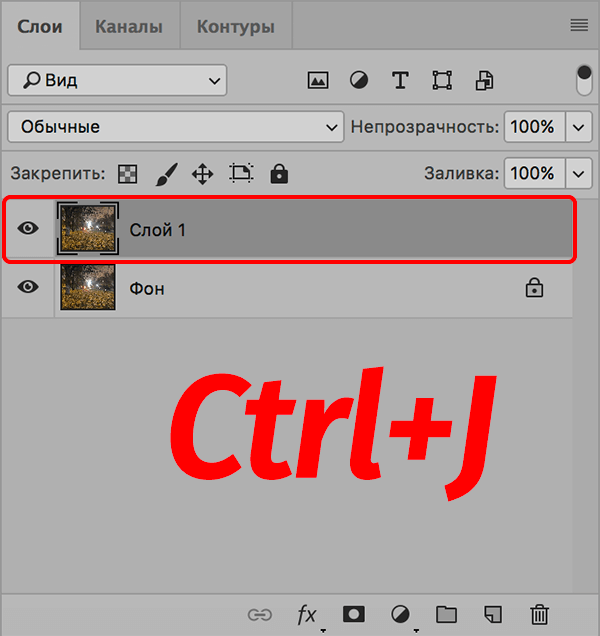
Task: Toggle layer filtering switch on or off
Action: [x=584, y=80]
